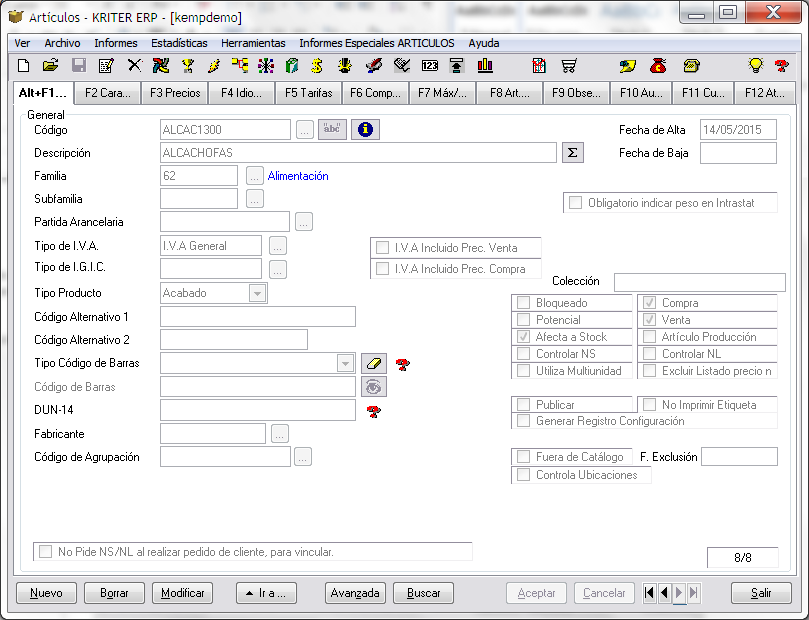Enable I.V.A Incluido Prec. Venta checkbox

(x=382, y=248)
